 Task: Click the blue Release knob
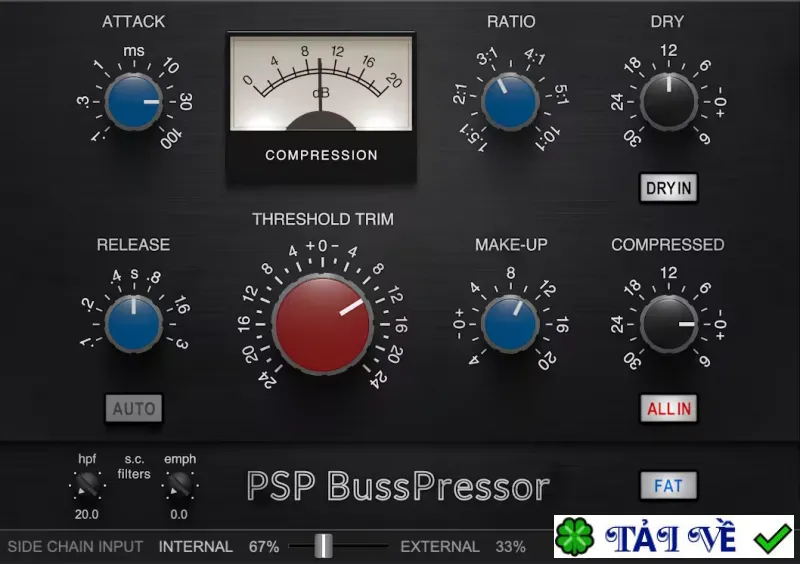point(134,324)
